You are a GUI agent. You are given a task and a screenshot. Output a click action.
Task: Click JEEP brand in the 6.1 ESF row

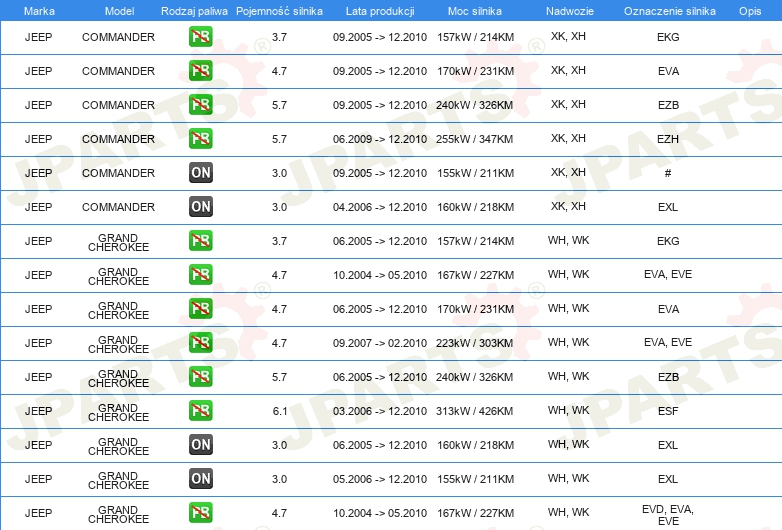[38, 411]
